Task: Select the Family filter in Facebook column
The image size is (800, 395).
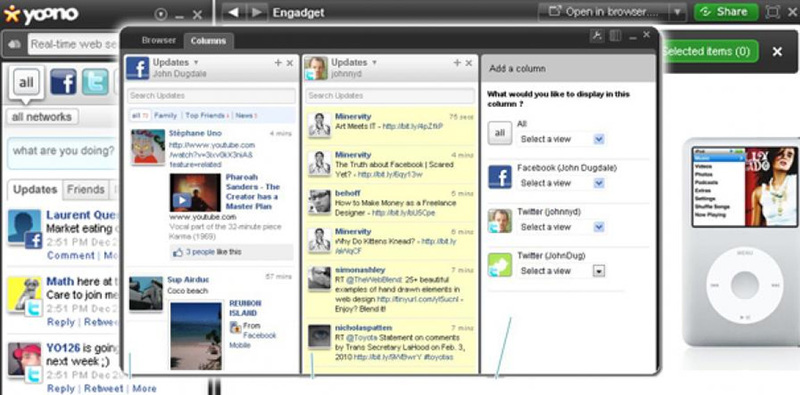Action: (165, 116)
